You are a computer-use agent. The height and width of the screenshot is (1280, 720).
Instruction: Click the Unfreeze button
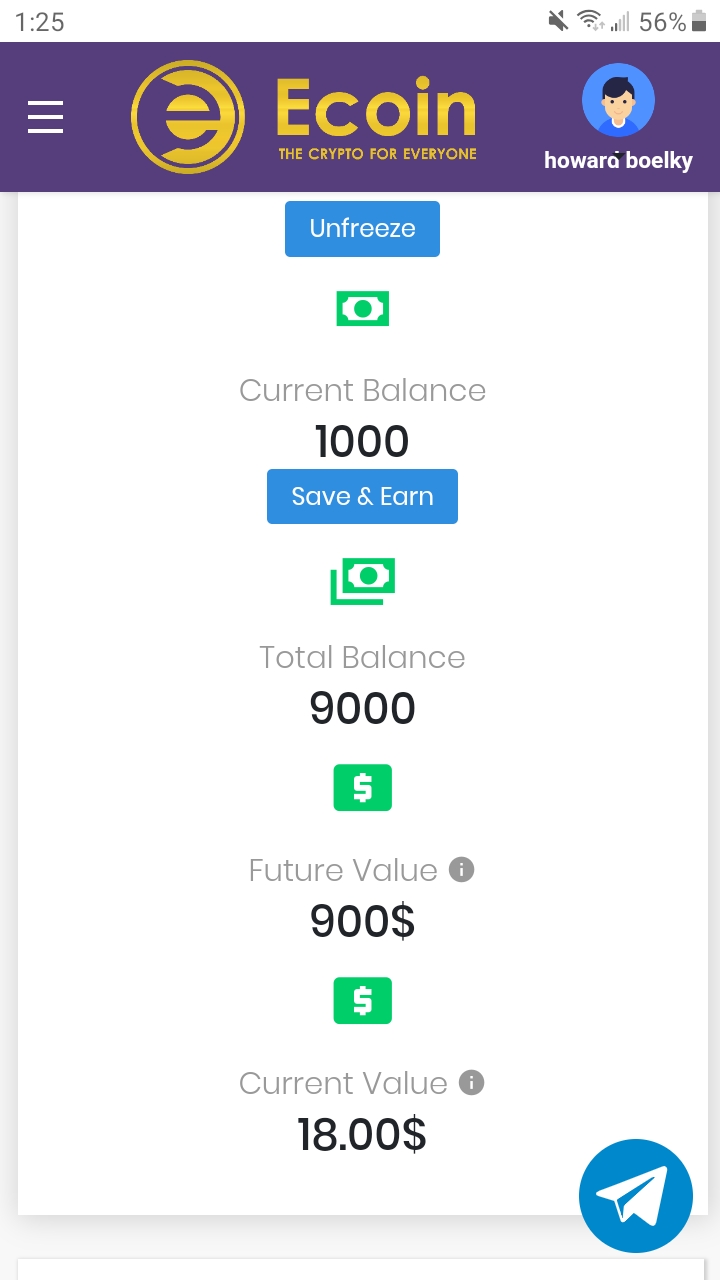(x=362, y=229)
